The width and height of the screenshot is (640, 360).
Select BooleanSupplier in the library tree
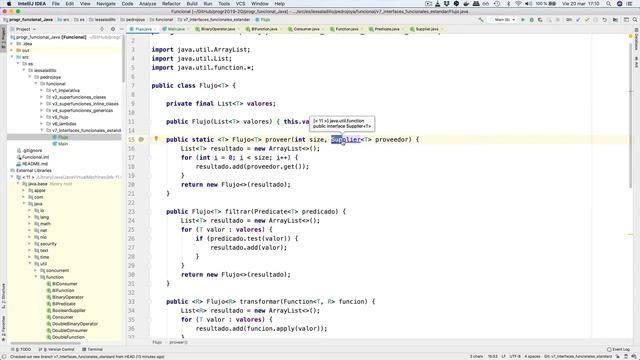(x=69, y=310)
